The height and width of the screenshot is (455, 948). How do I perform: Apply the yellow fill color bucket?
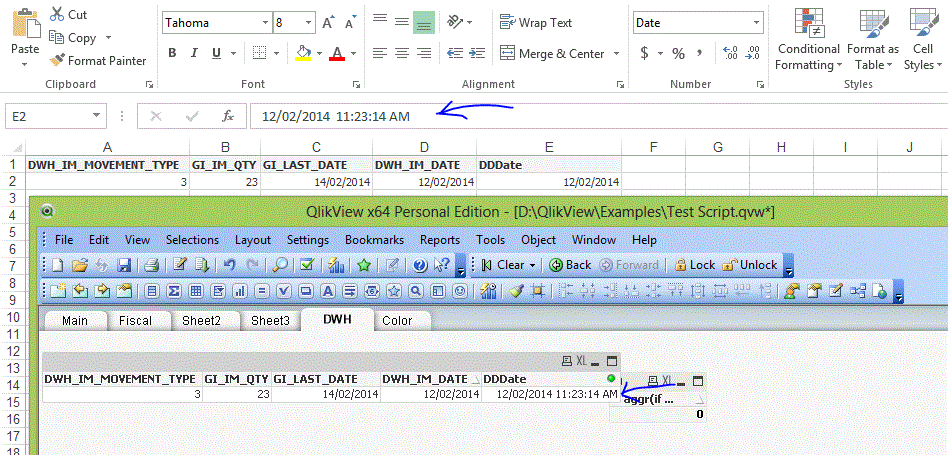[303, 53]
